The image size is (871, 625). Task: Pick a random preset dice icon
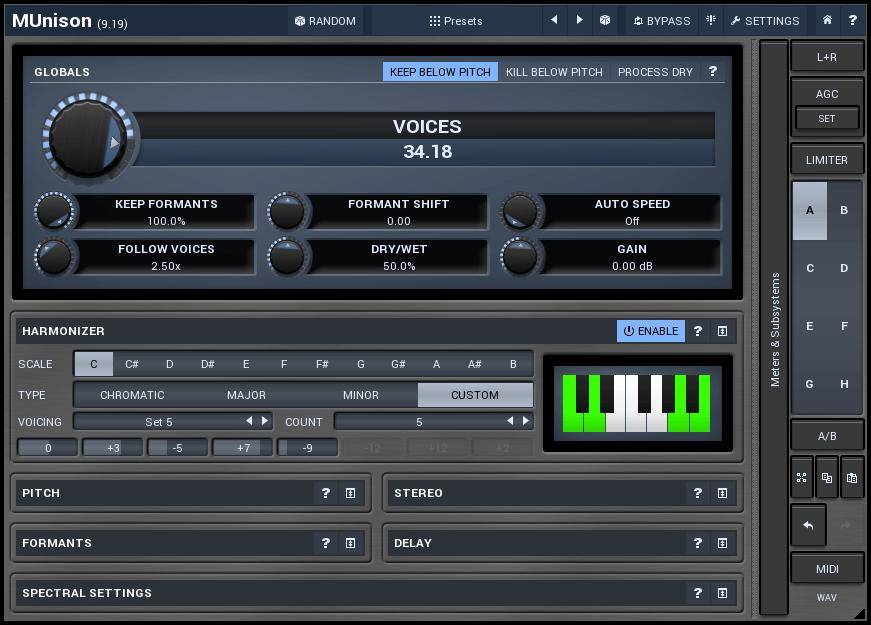click(x=605, y=21)
